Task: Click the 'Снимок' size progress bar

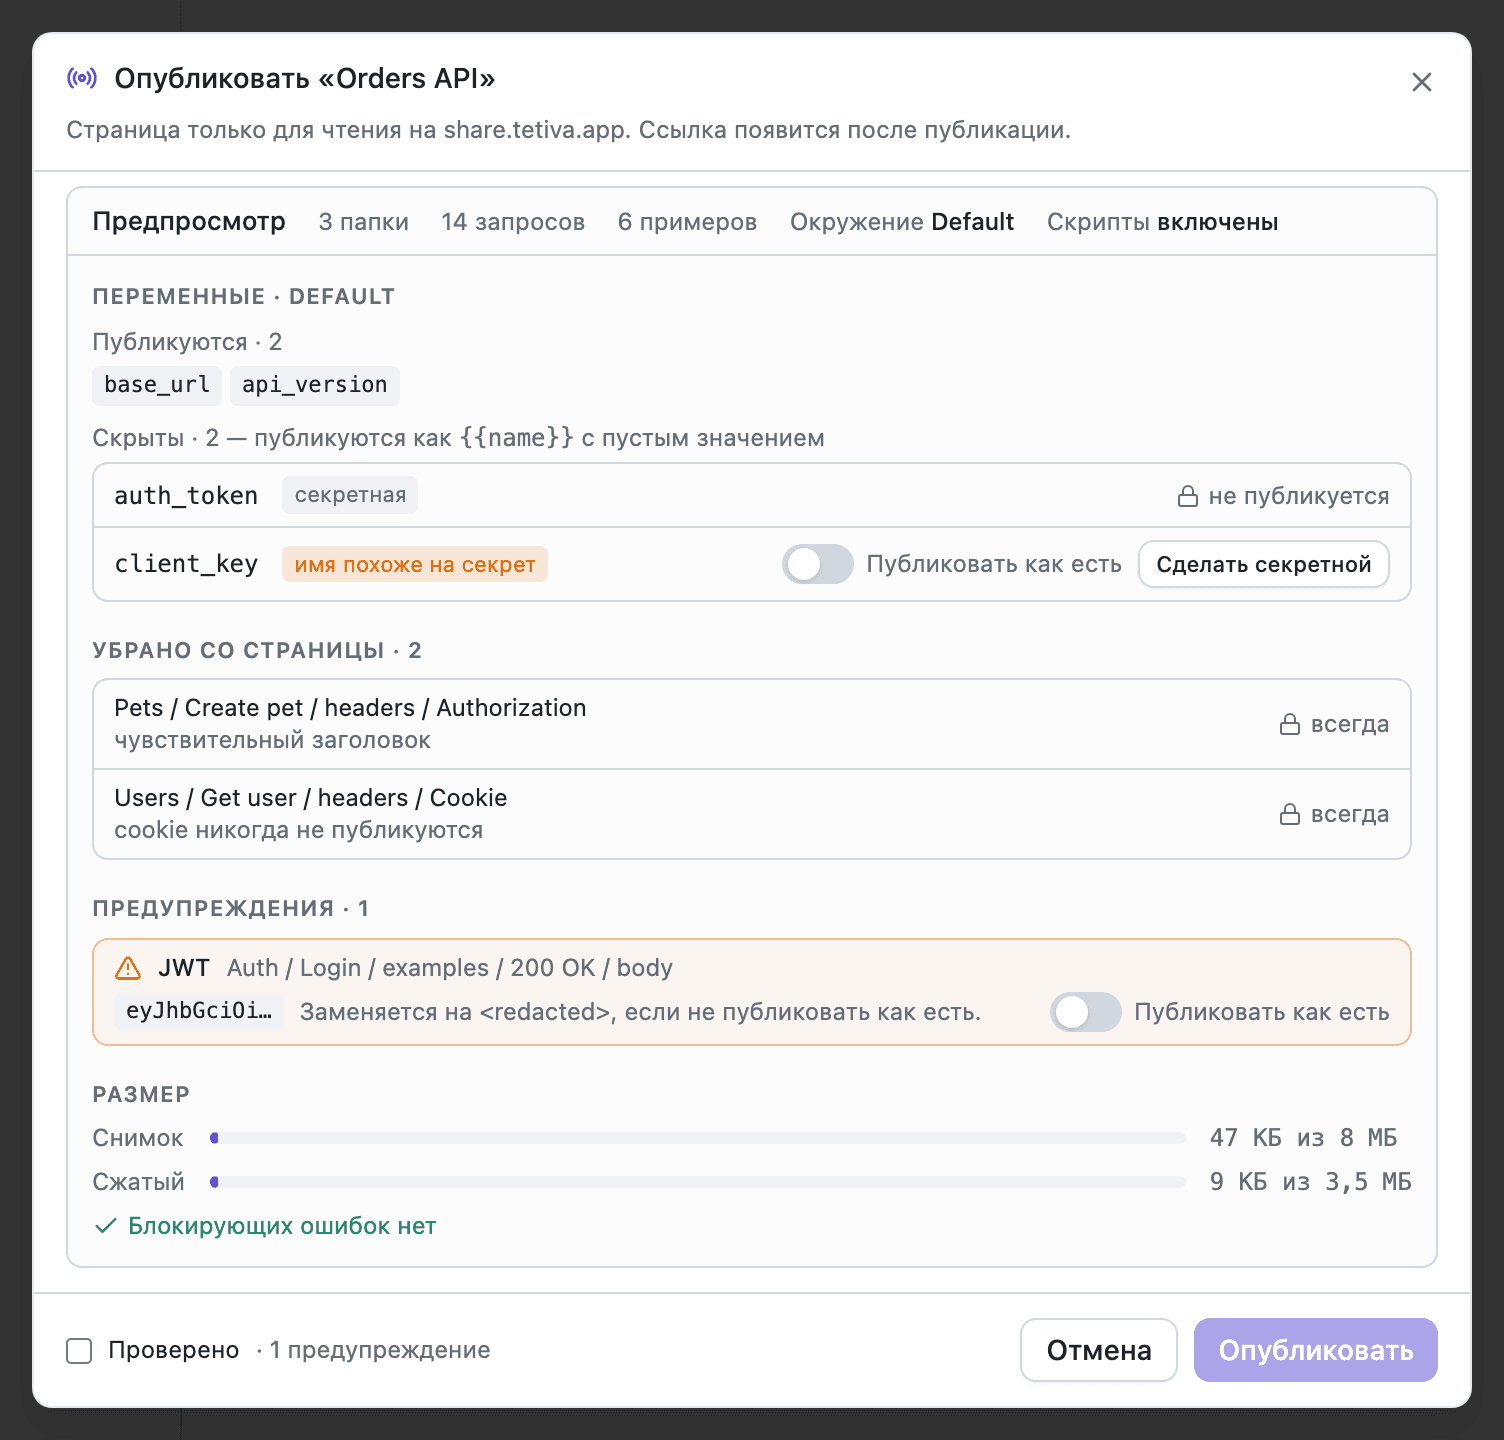Action: (698, 1138)
